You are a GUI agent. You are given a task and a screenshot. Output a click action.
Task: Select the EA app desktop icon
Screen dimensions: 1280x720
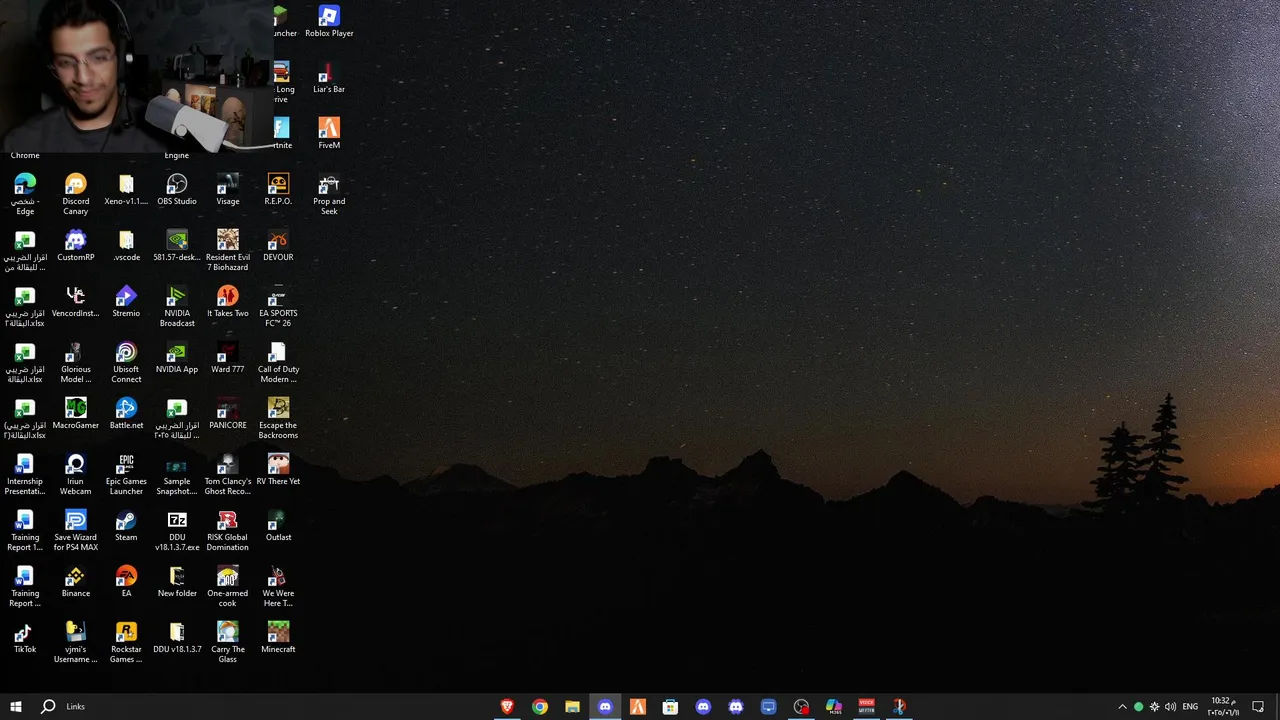coord(126,581)
